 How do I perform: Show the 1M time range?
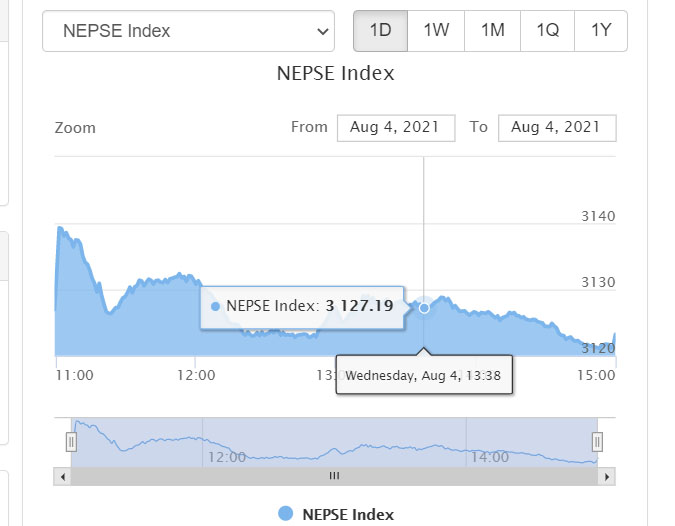point(492,30)
